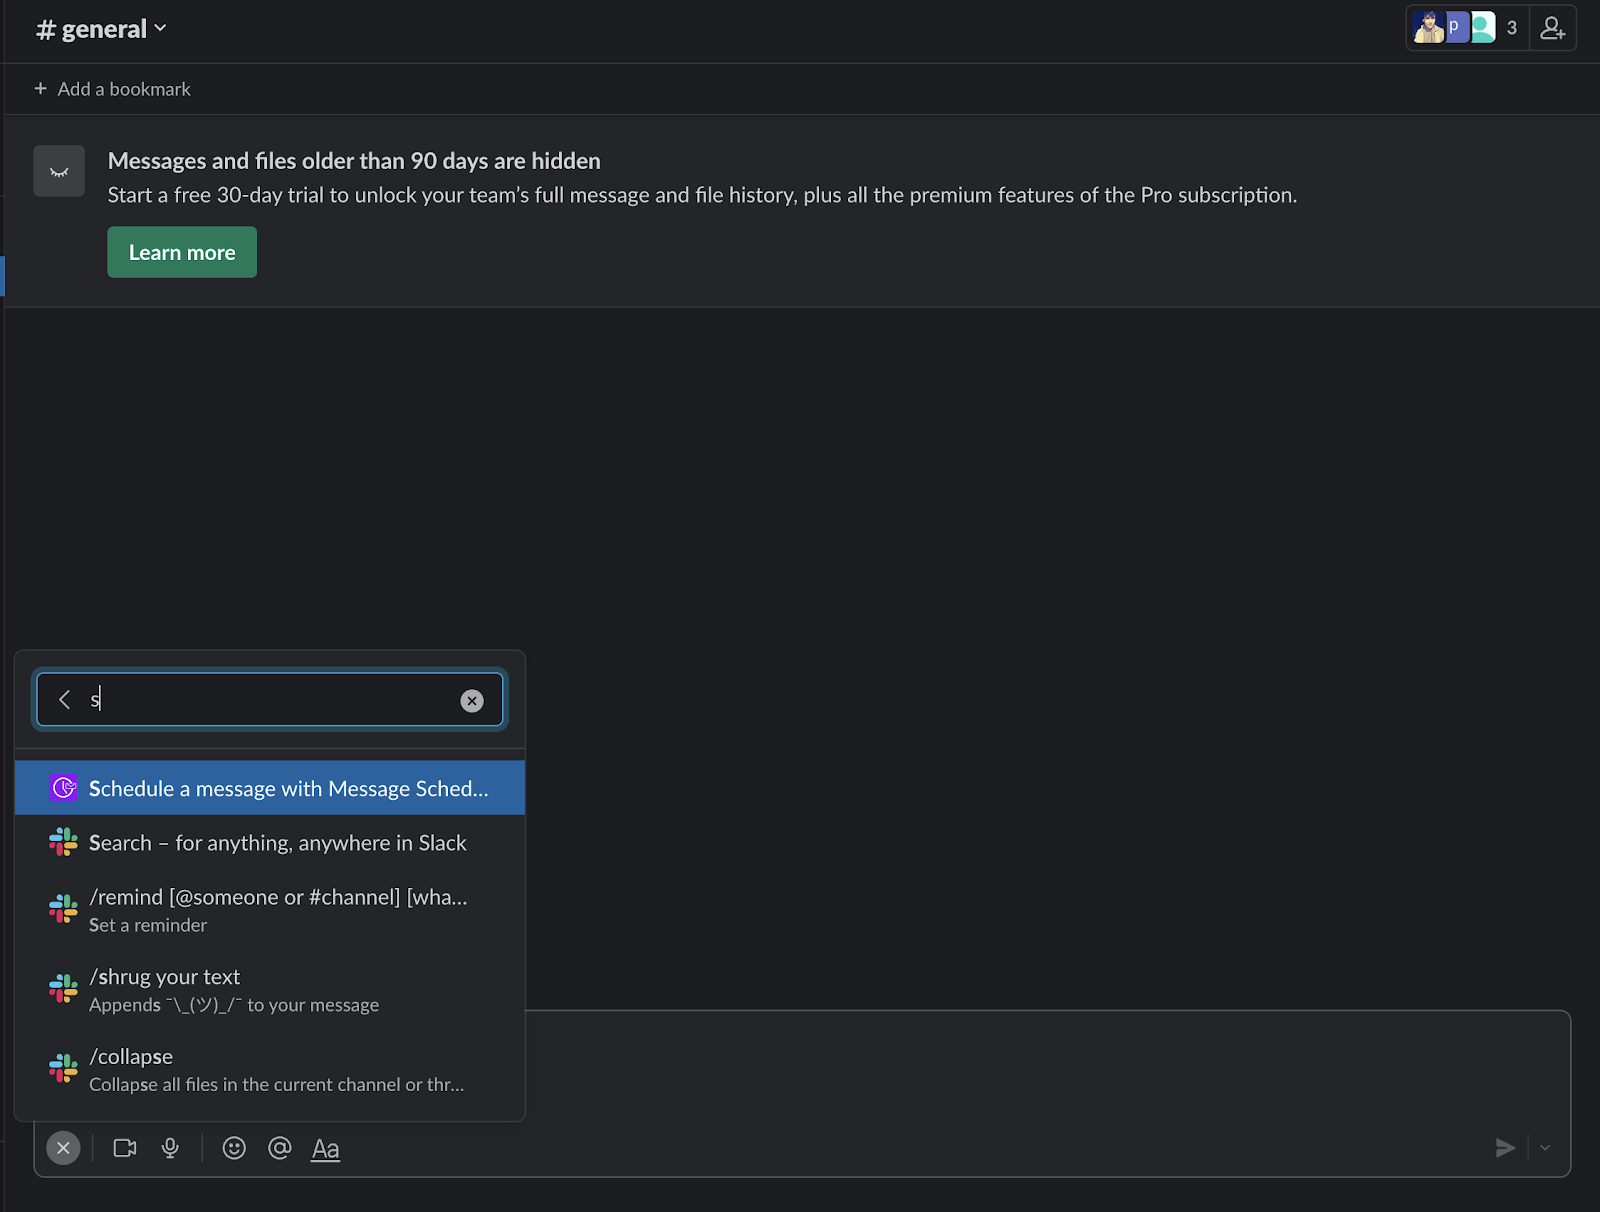Click the Message Scheduler app icon
This screenshot has width=1600, height=1212.
pos(64,788)
